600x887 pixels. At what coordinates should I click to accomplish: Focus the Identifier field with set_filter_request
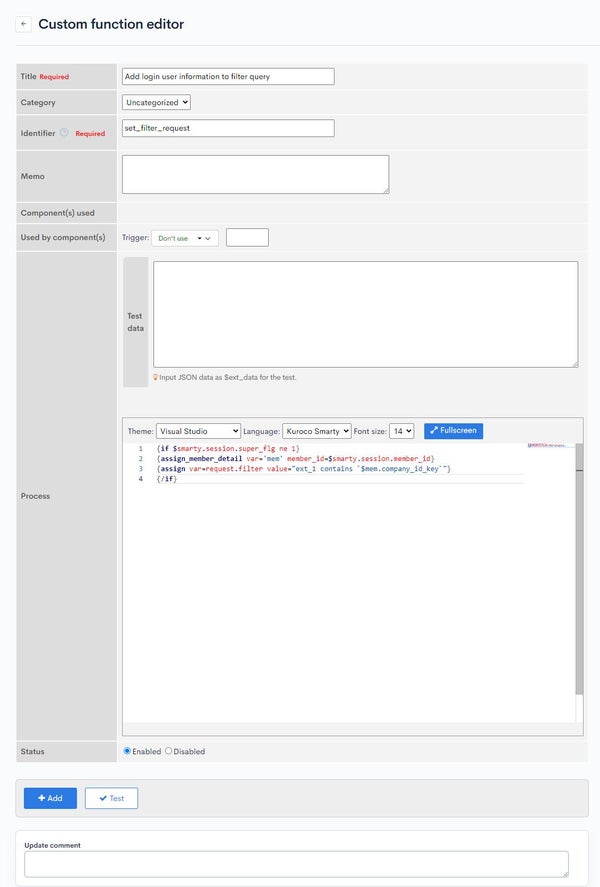[228, 128]
